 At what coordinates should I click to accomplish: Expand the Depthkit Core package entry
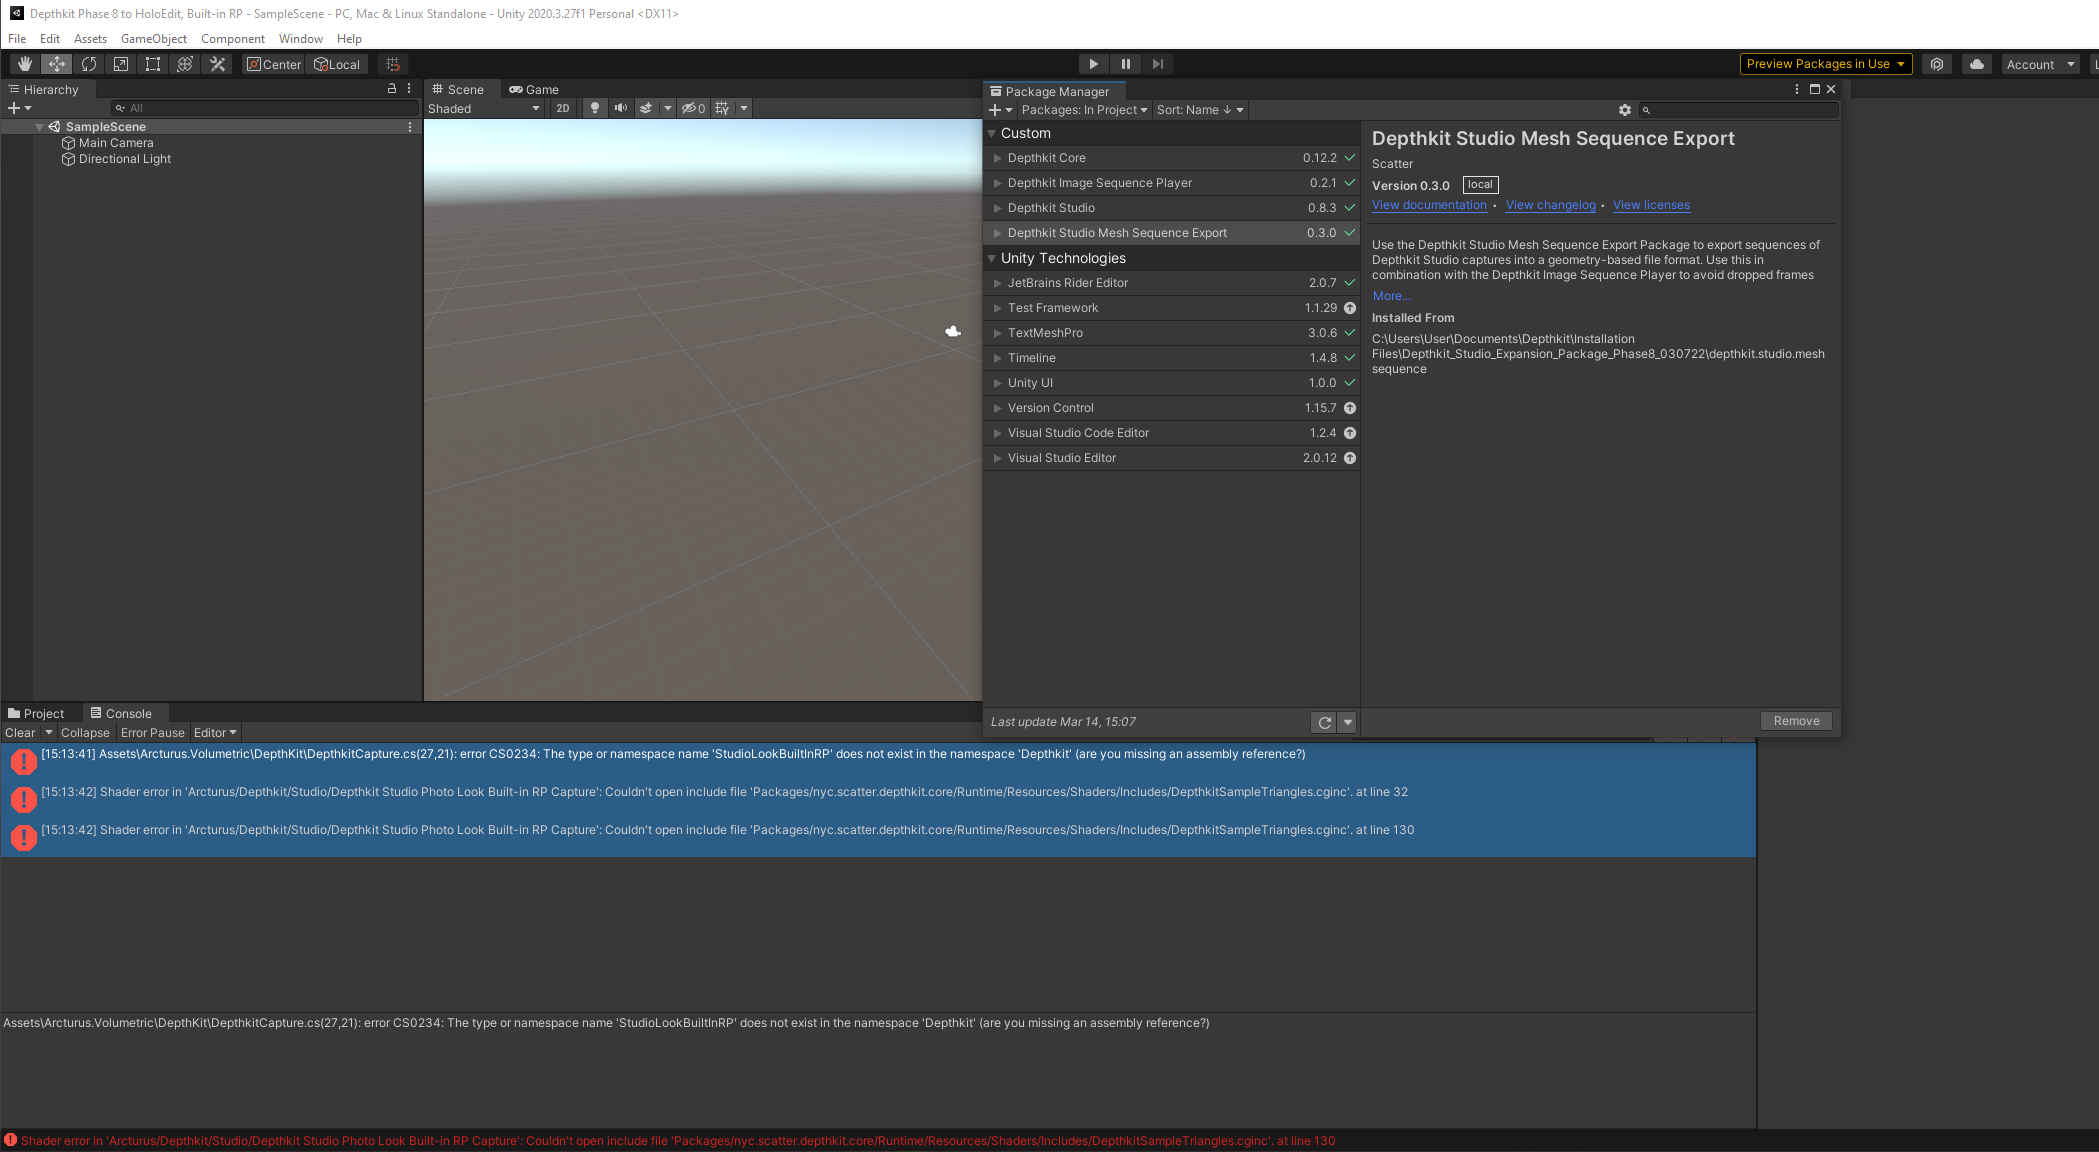click(997, 158)
